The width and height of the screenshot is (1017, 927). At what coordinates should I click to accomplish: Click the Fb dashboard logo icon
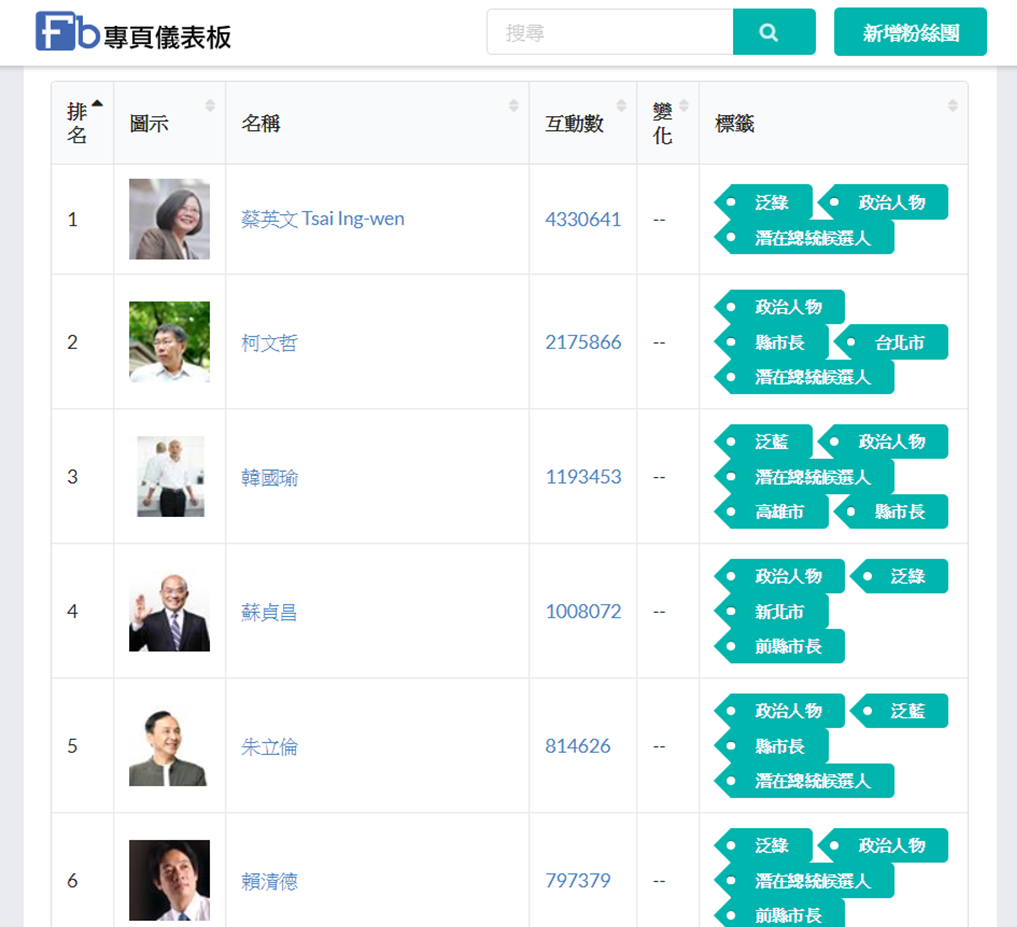(x=67, y=31)
